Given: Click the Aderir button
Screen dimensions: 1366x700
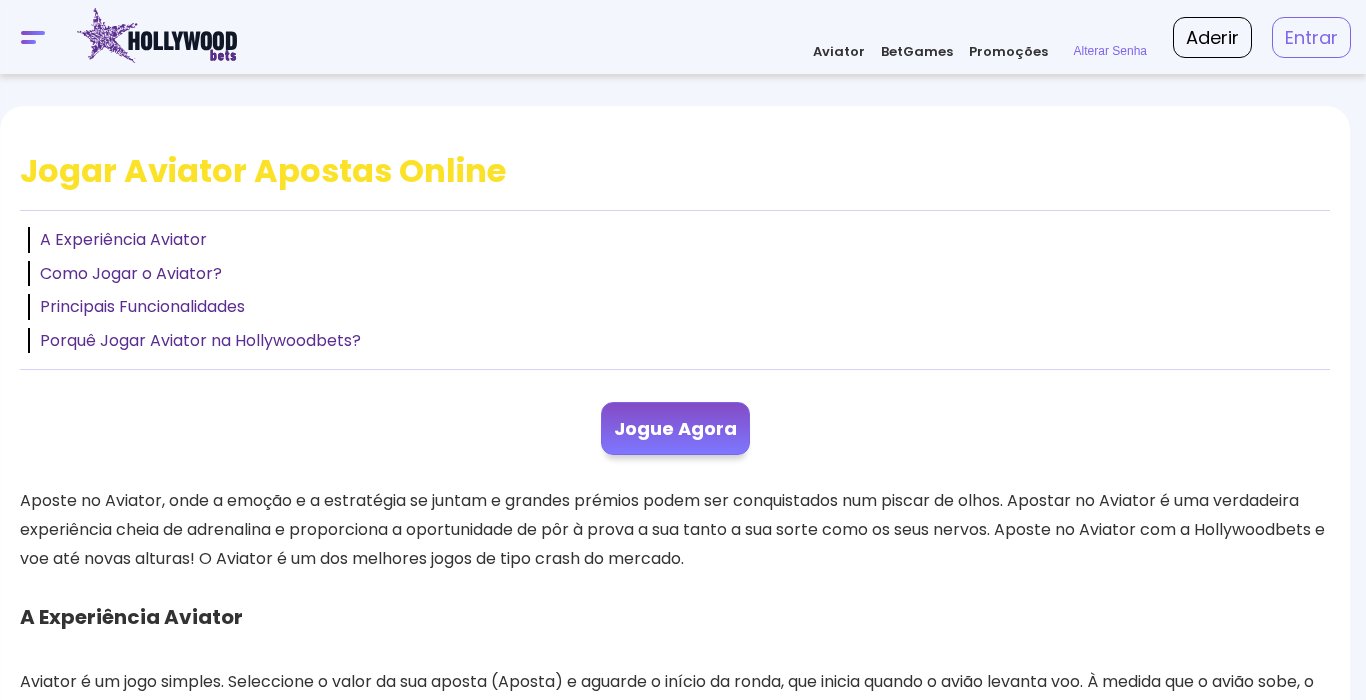Looking at the screenshot, I should click(x=1212, y=38).
